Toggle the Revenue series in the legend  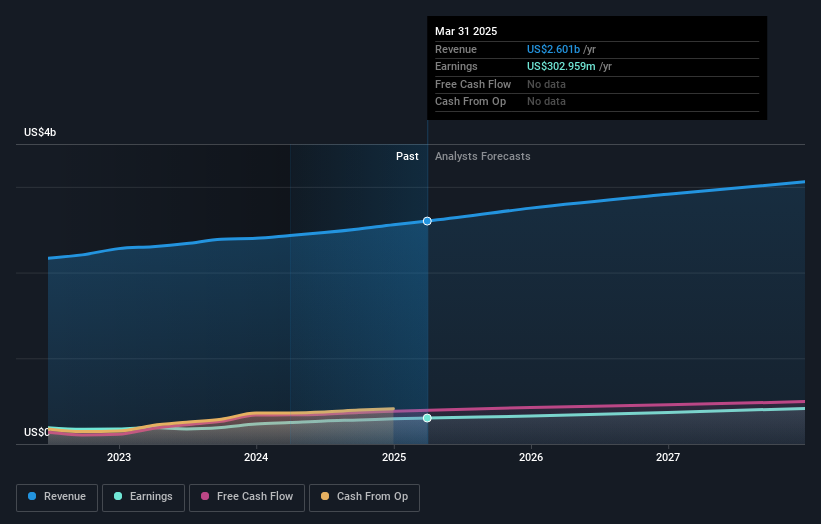[57, 497]
